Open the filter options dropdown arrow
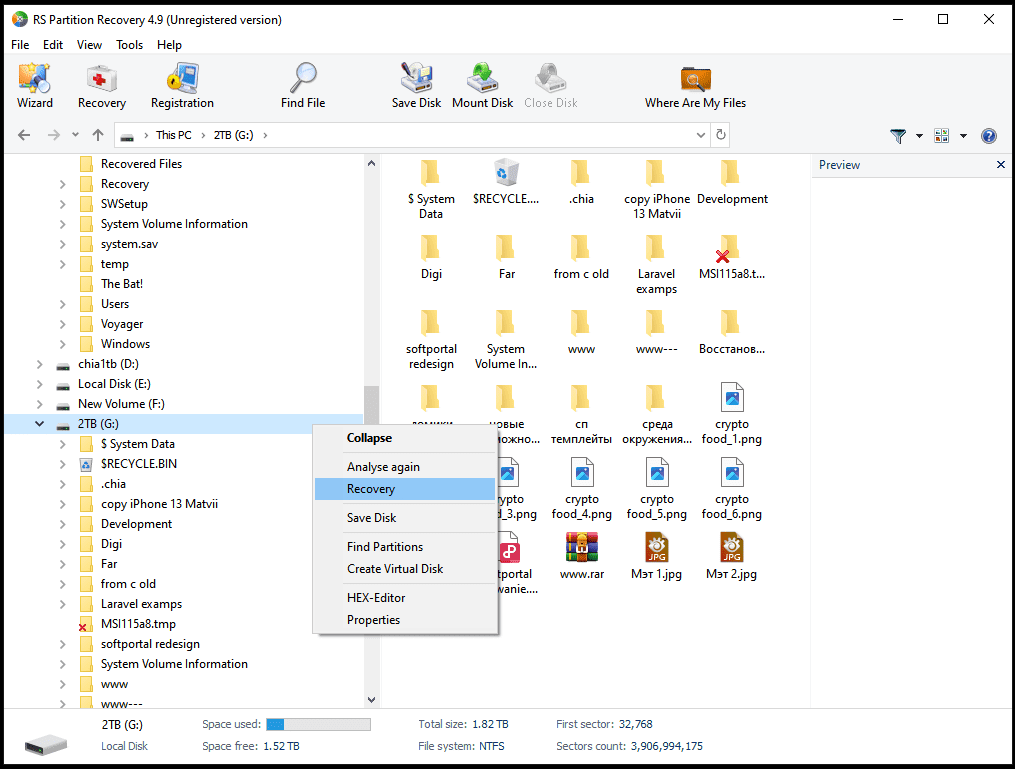The height and width of the screenshot is (769, 1015). (919, 136)
